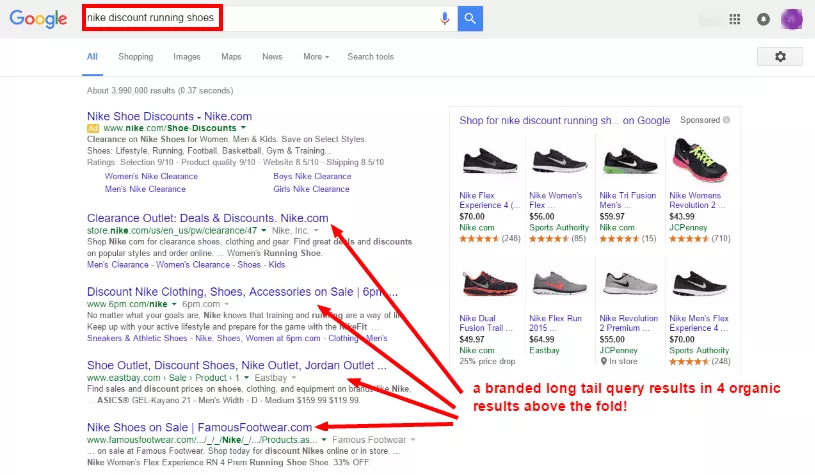Expand dropdown arrow after famousfootwear.com URL
The width and height of the screenshot is (815, 475).
click(x=324, y=440)
